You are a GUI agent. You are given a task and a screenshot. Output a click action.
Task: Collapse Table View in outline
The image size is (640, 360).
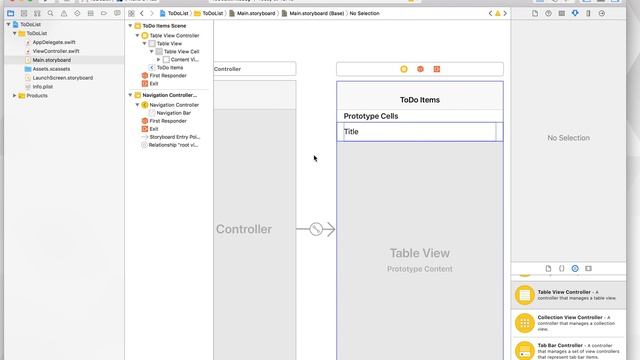tap(144, 43)
